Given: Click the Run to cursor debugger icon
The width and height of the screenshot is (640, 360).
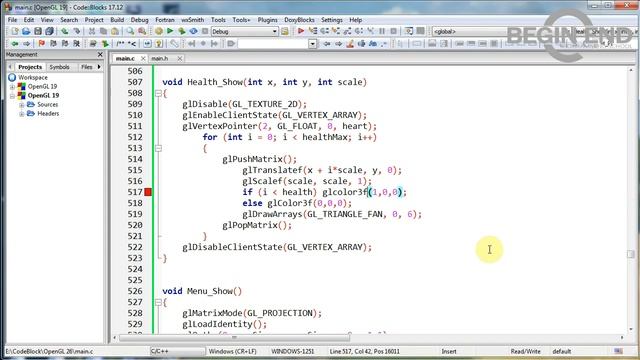Looking at the screenshot, I should coord(313,31).
